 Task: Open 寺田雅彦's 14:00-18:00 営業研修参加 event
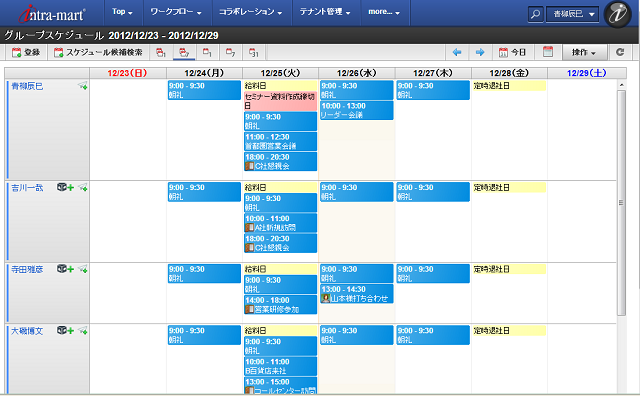(x=280, y=305)
